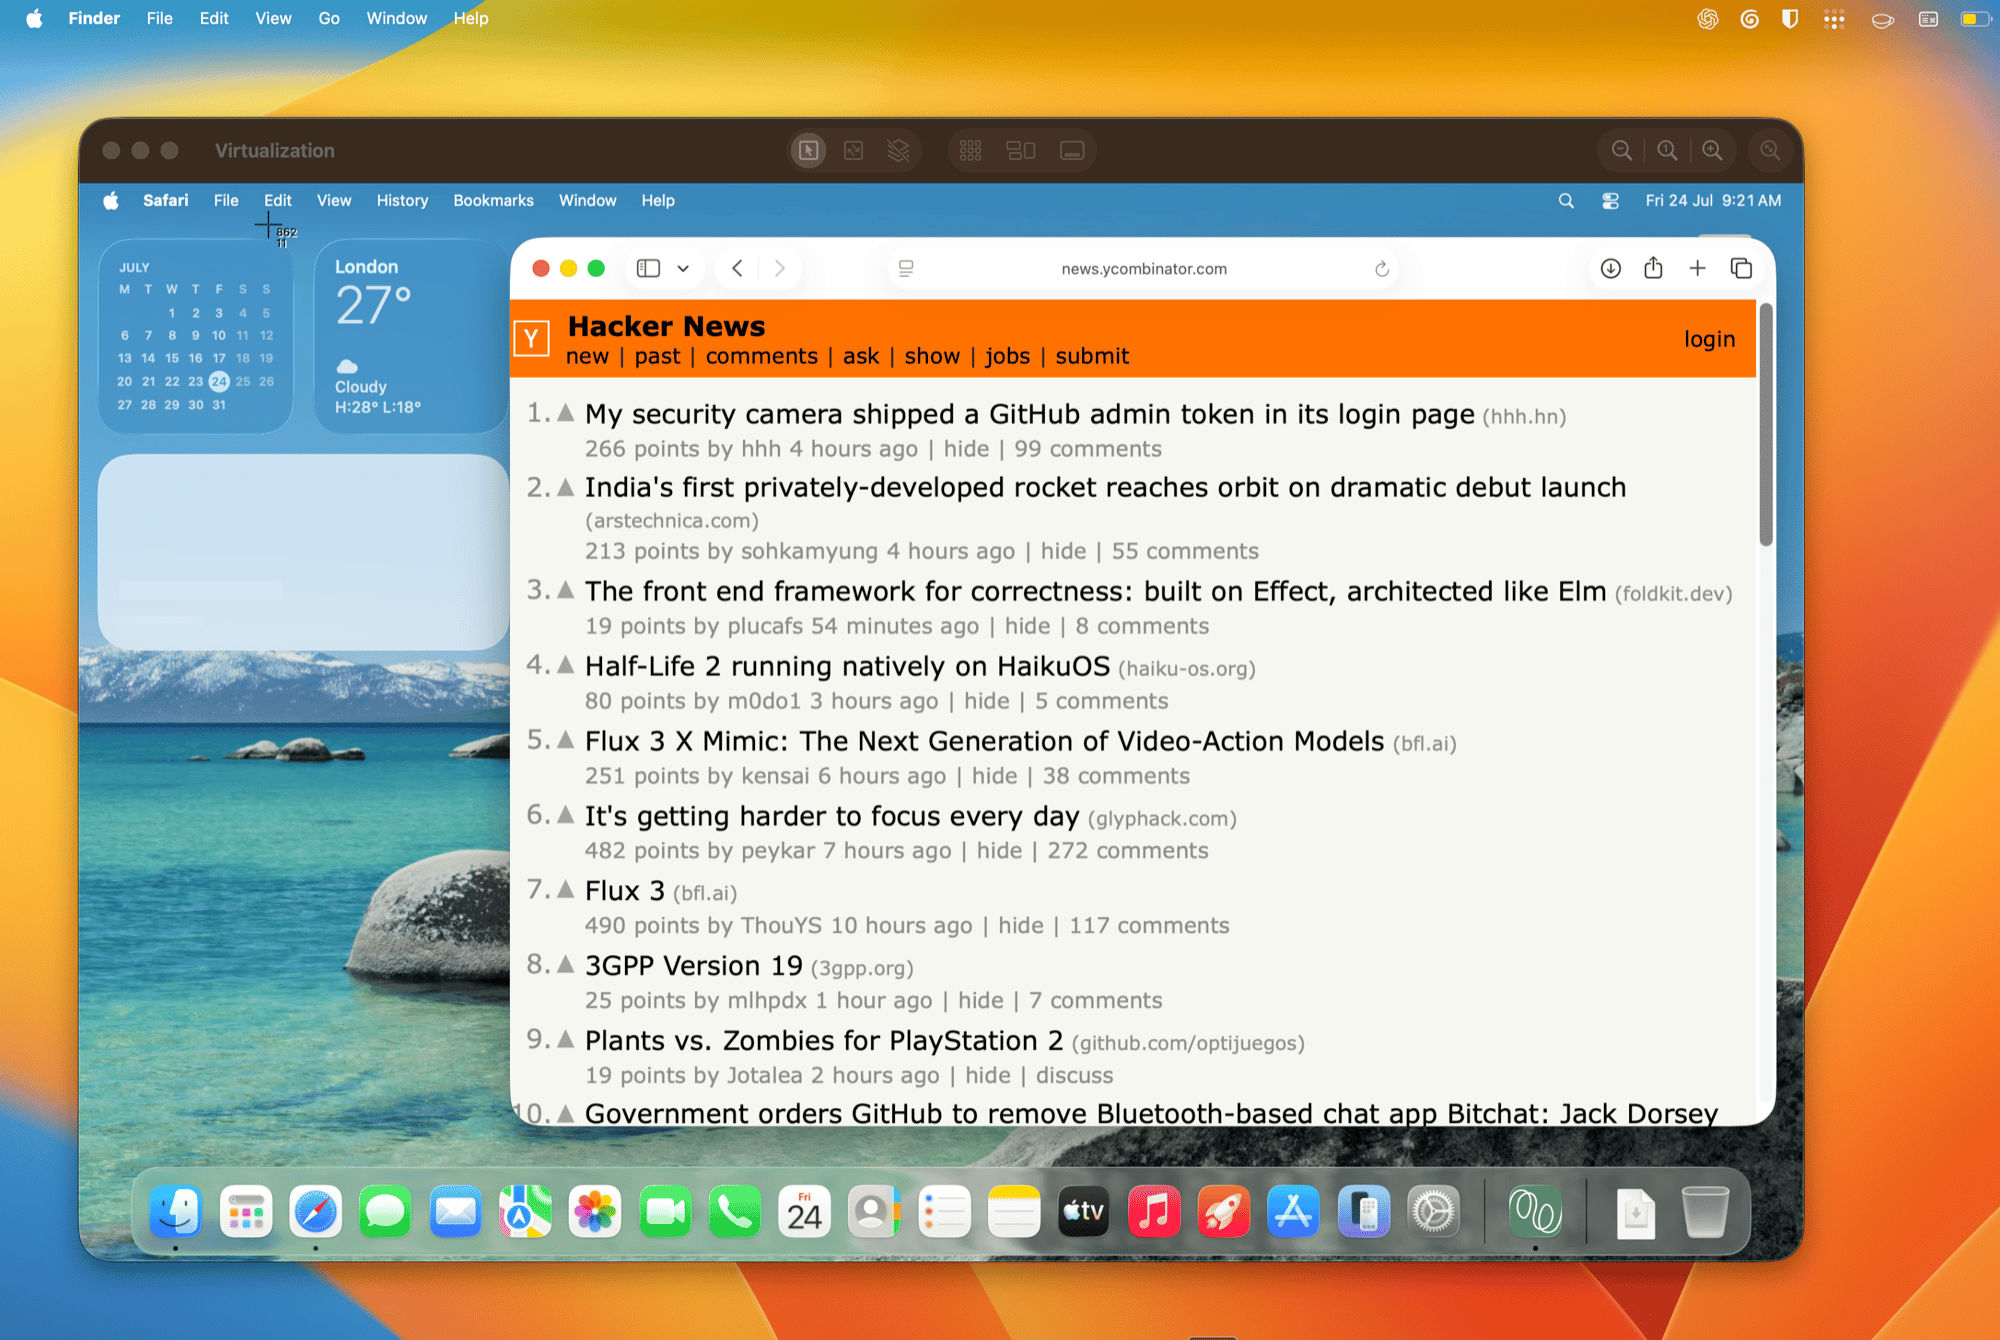Click the page reader icon in address bar

click(906, 268)
